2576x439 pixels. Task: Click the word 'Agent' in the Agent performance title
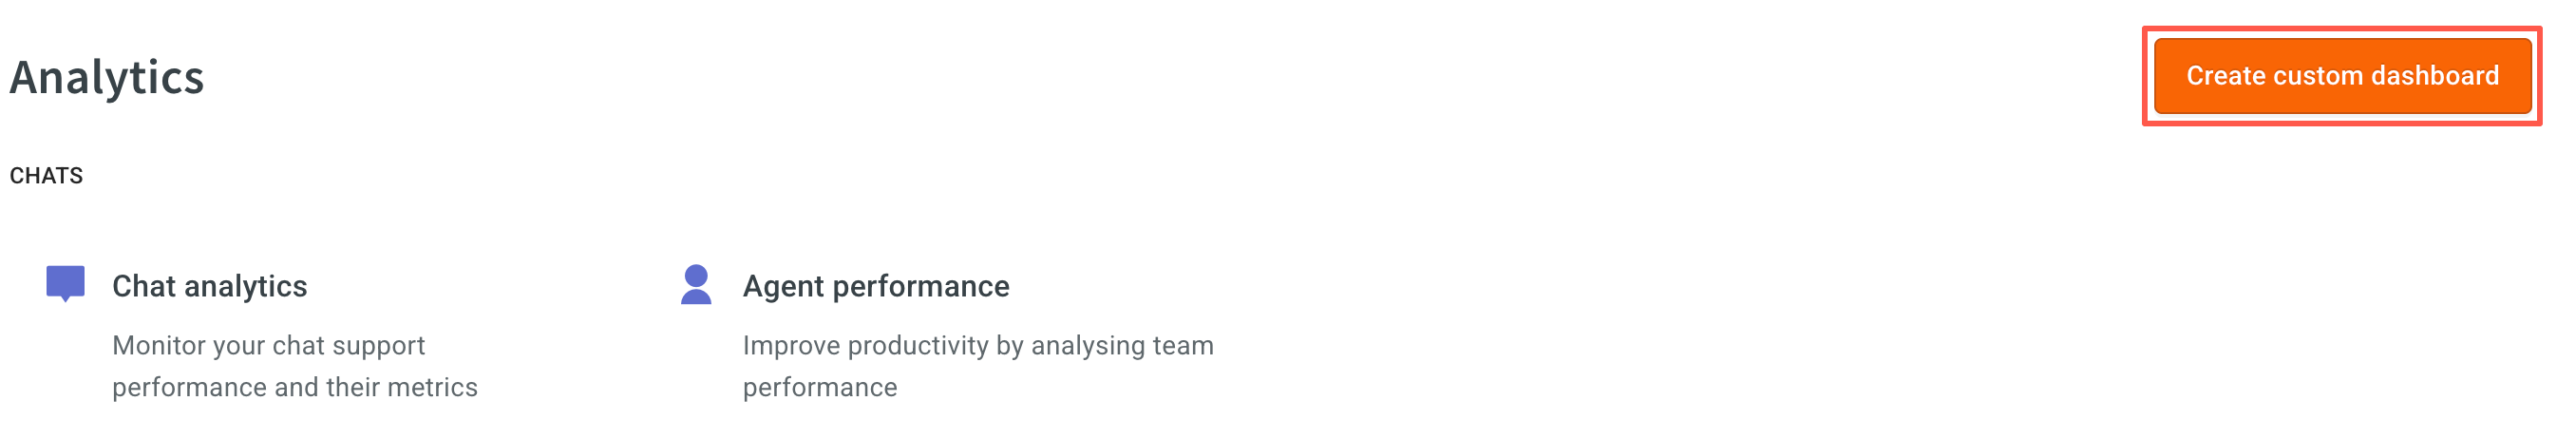783,287
